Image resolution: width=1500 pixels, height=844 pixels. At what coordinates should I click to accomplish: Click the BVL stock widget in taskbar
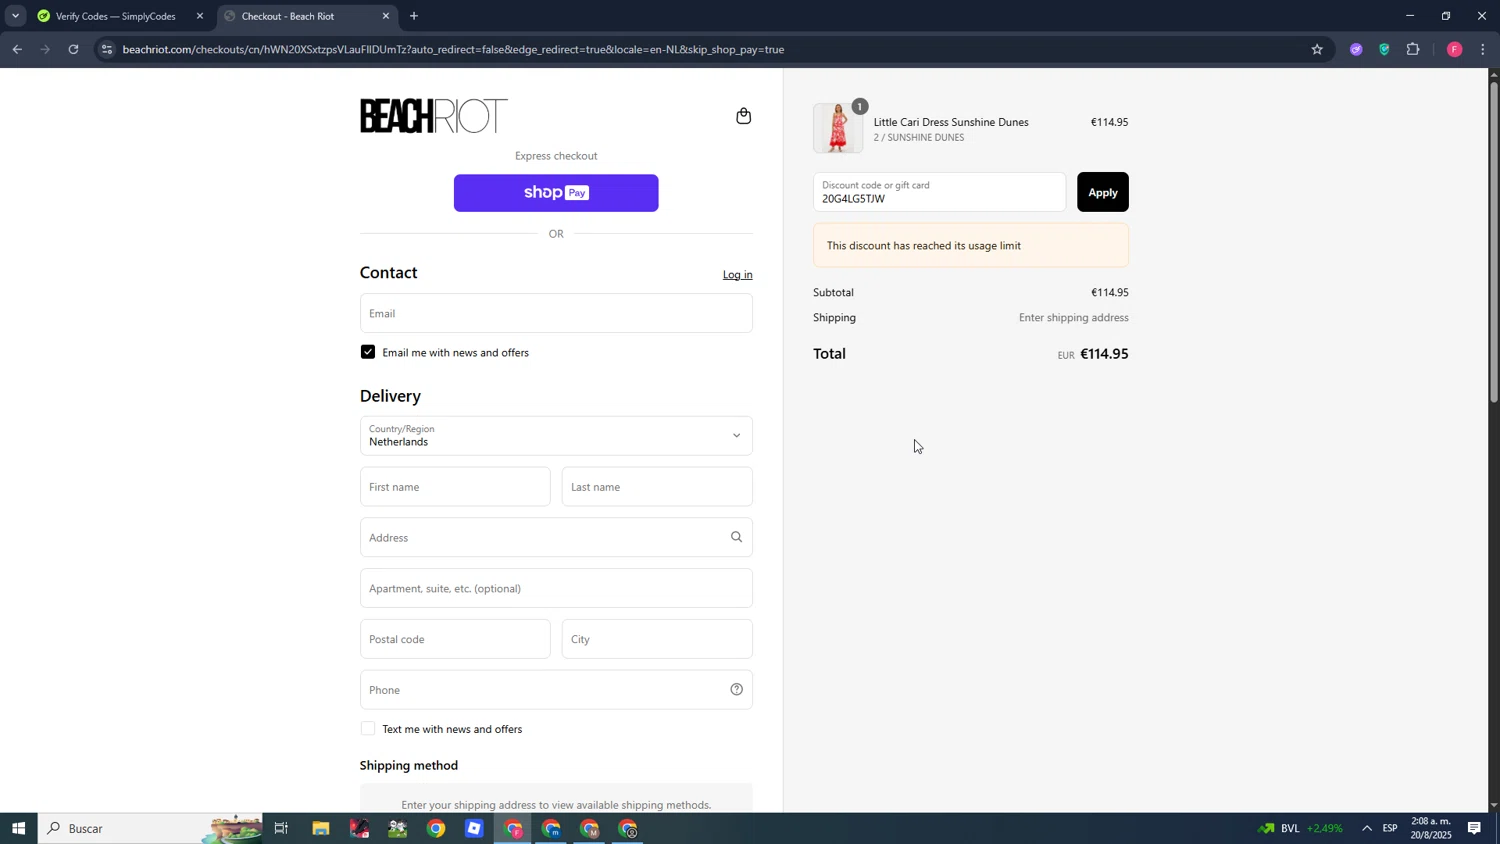pyautogui.click(x=1300, y=828)
